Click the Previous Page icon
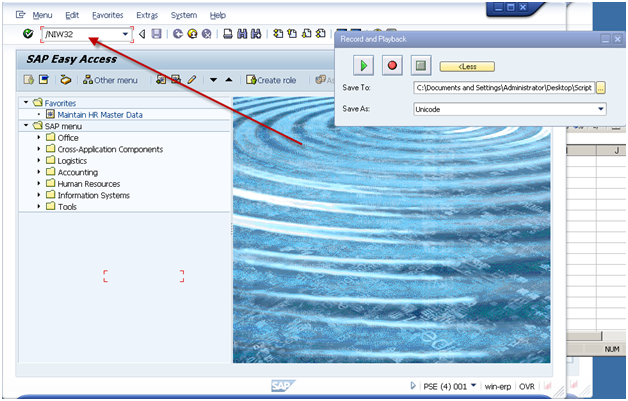628x401 pixels. coord(292,34)
